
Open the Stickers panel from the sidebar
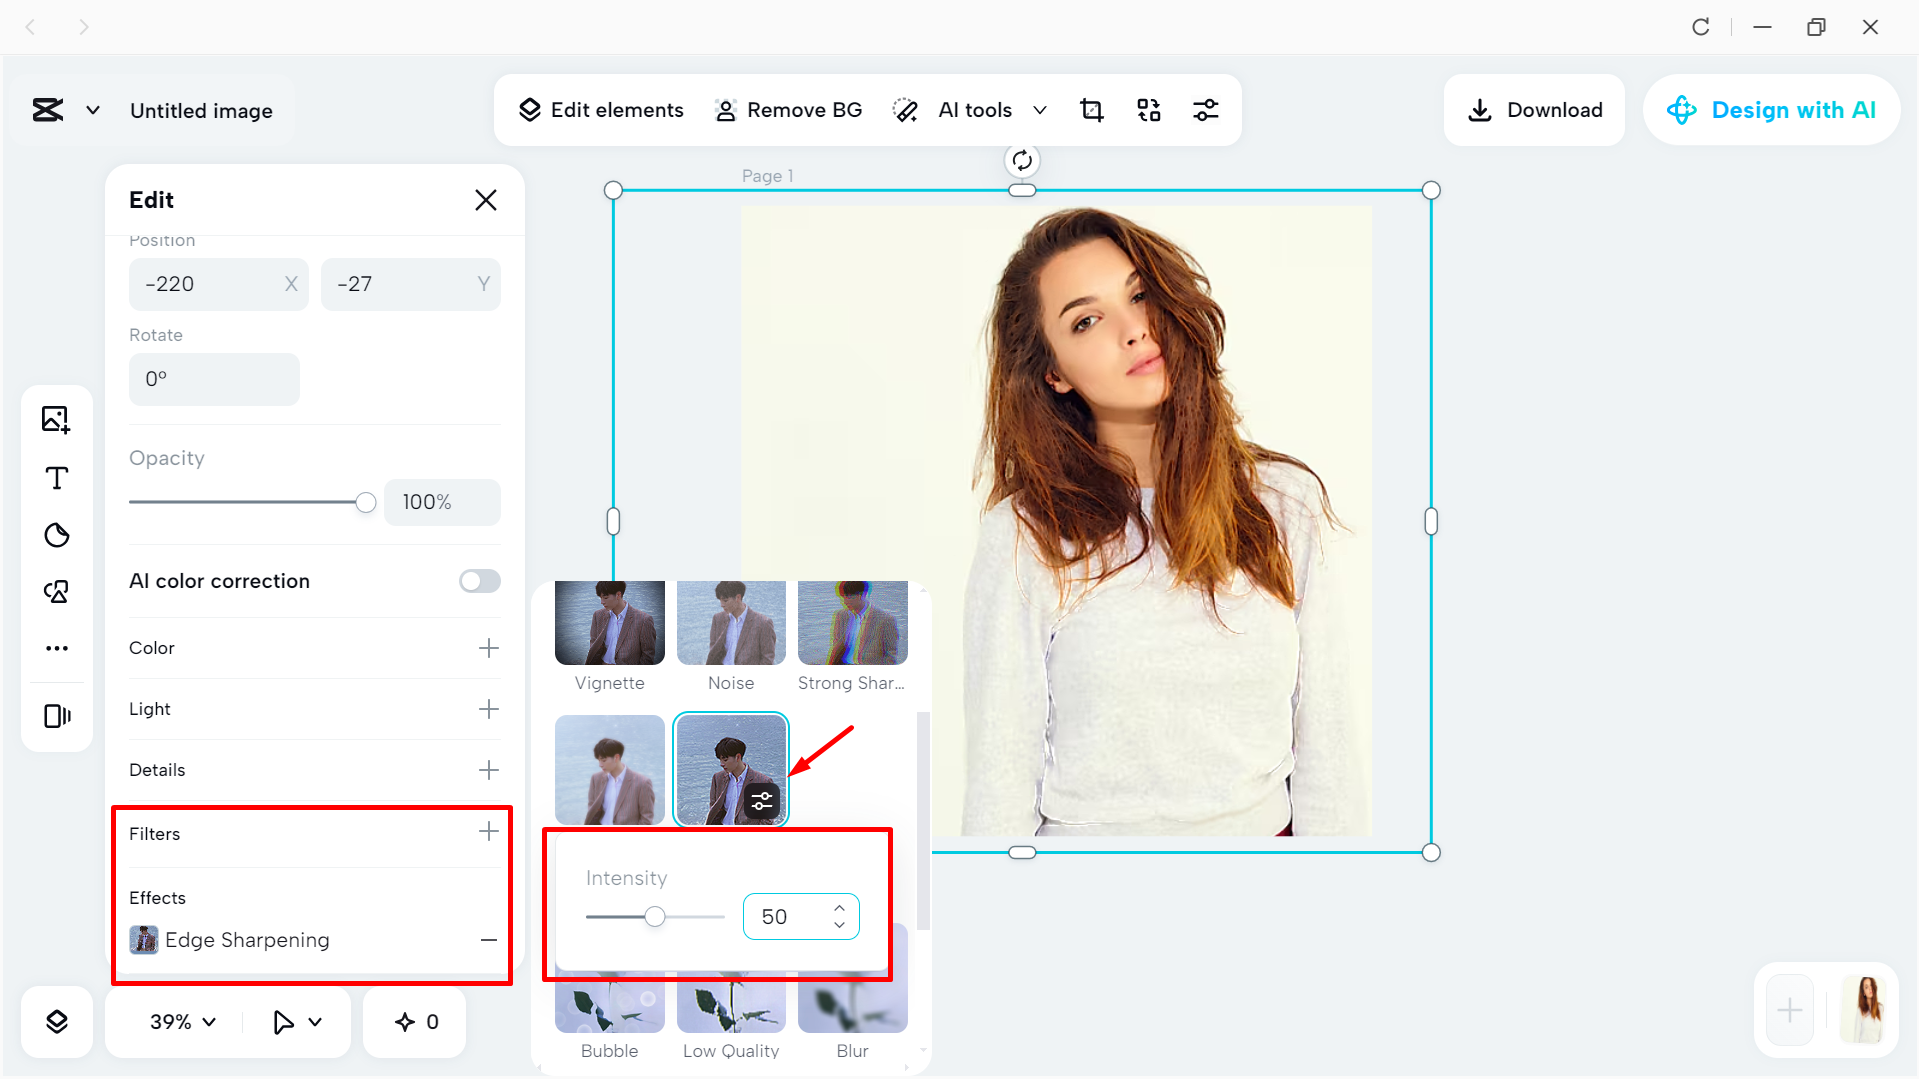[x=57, y=536]
